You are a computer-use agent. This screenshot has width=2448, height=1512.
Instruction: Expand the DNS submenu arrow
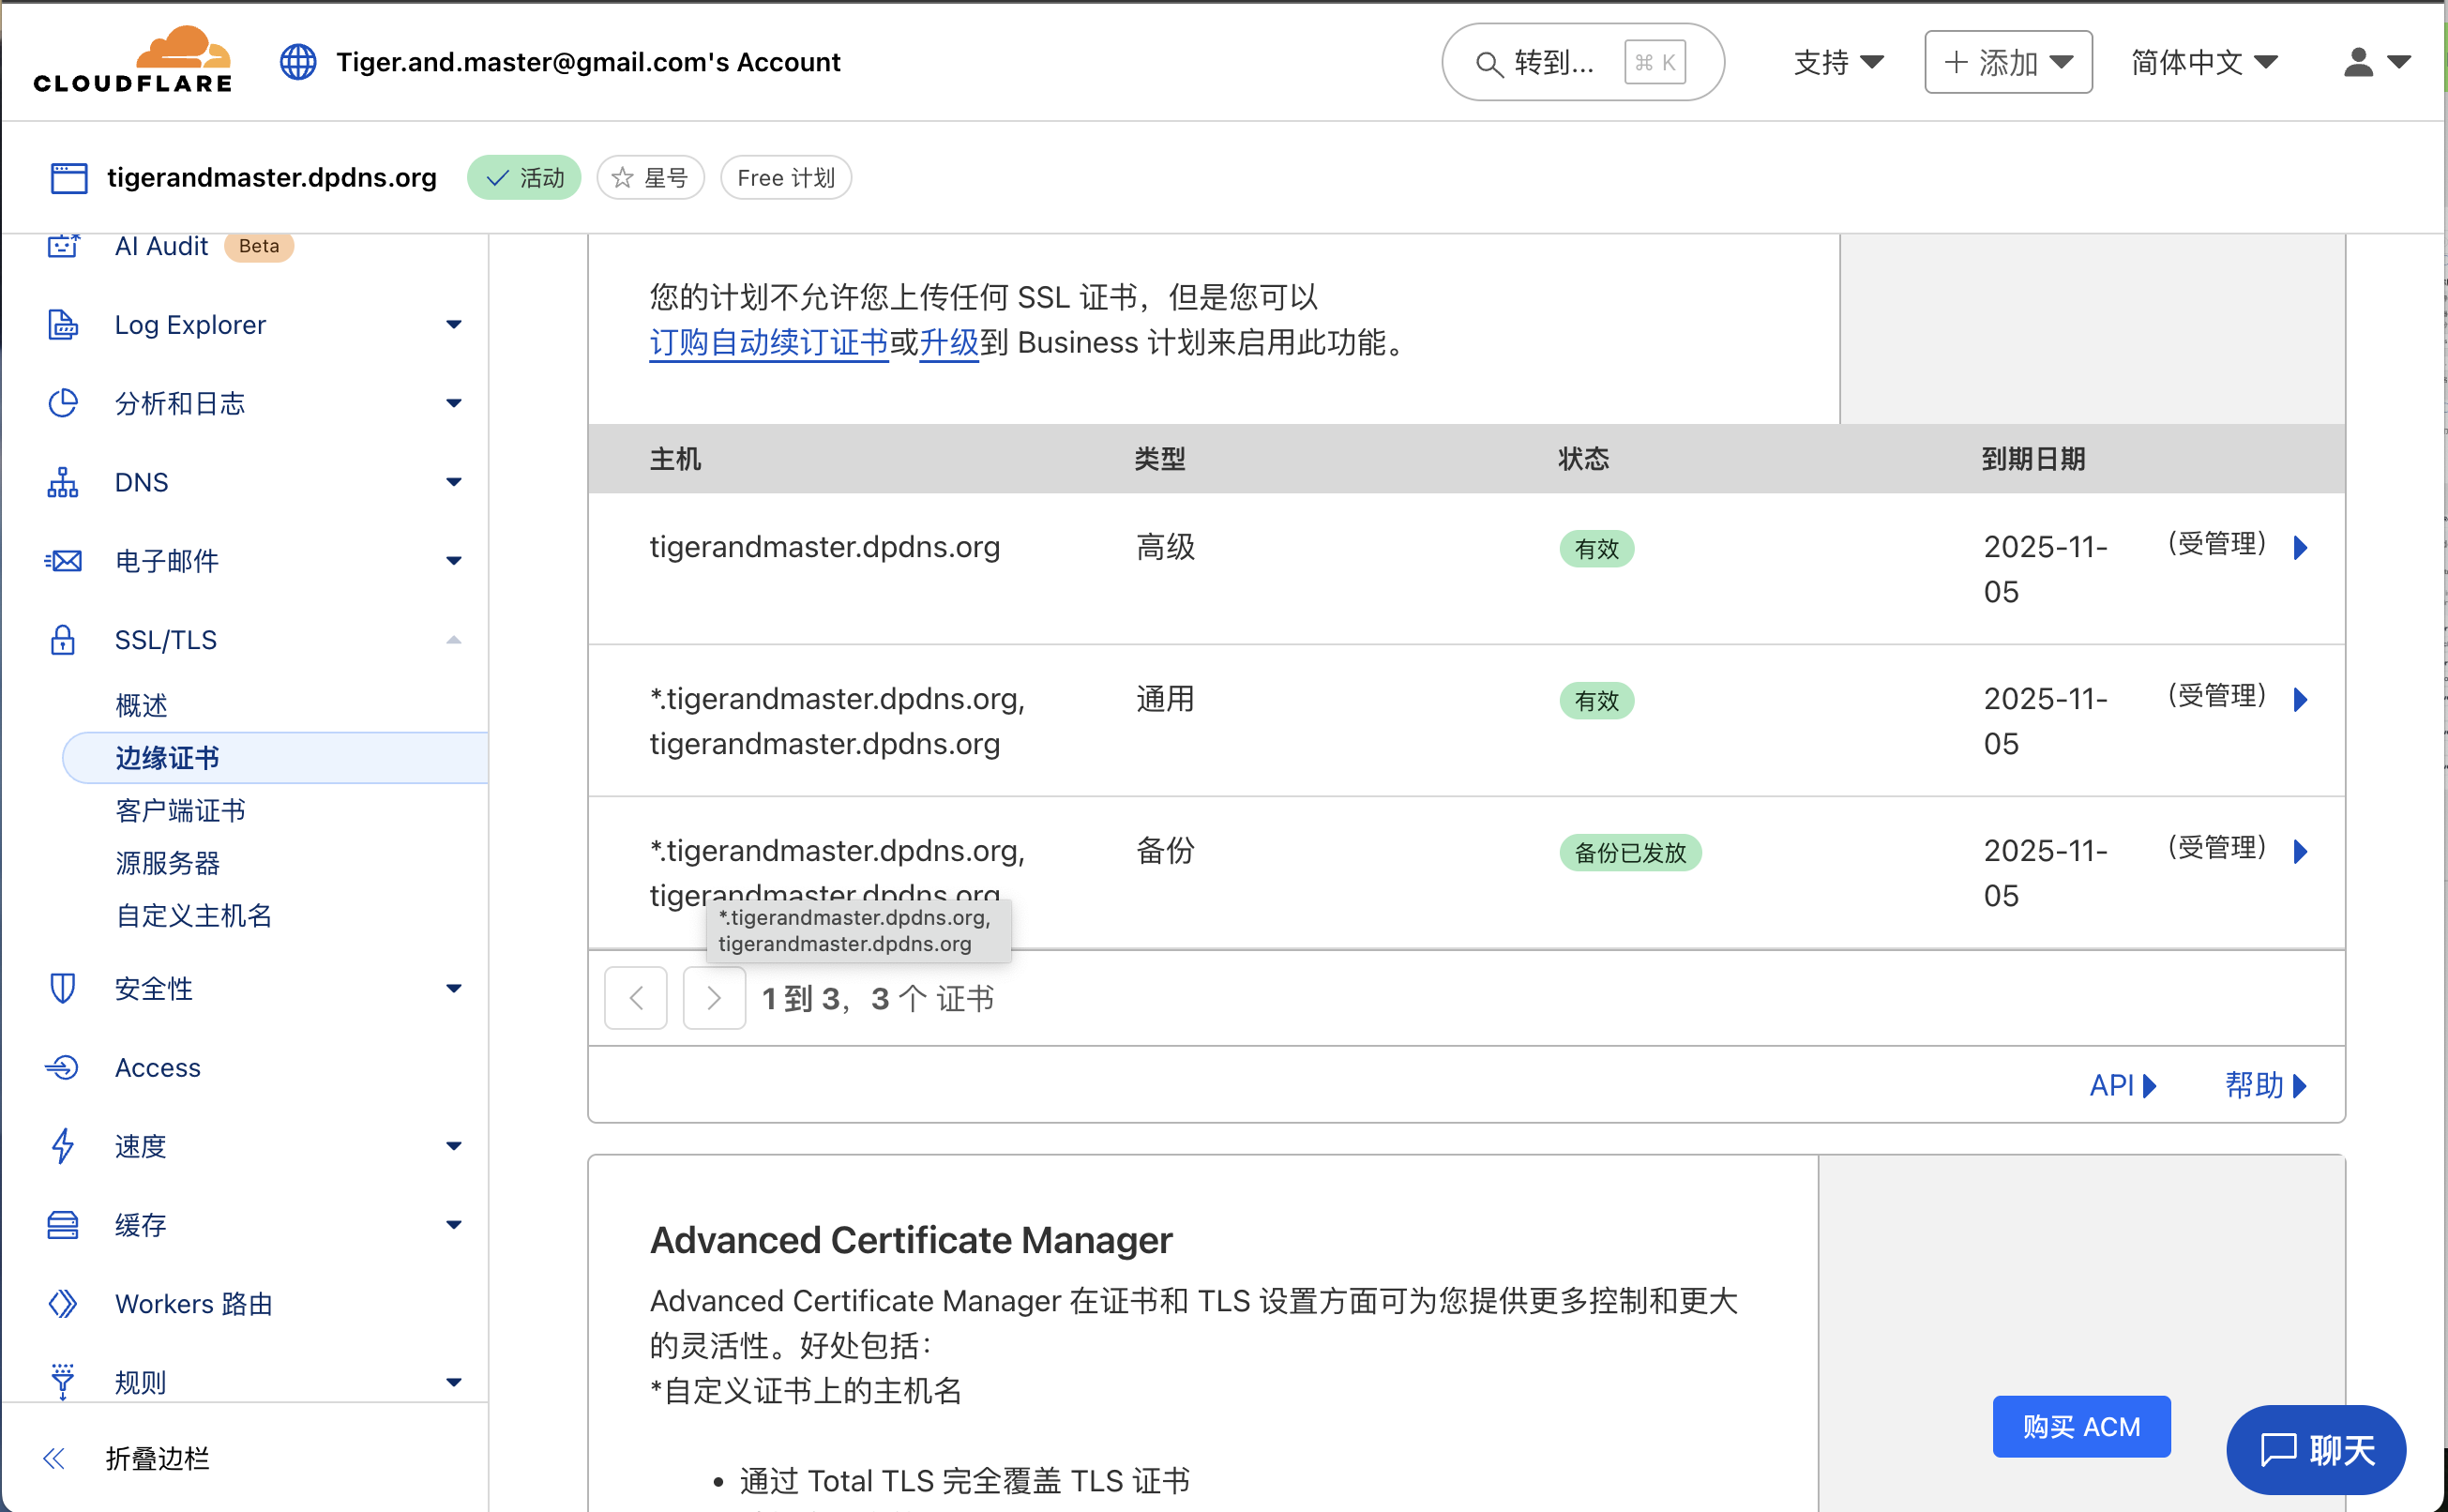(x=454, y=482)
